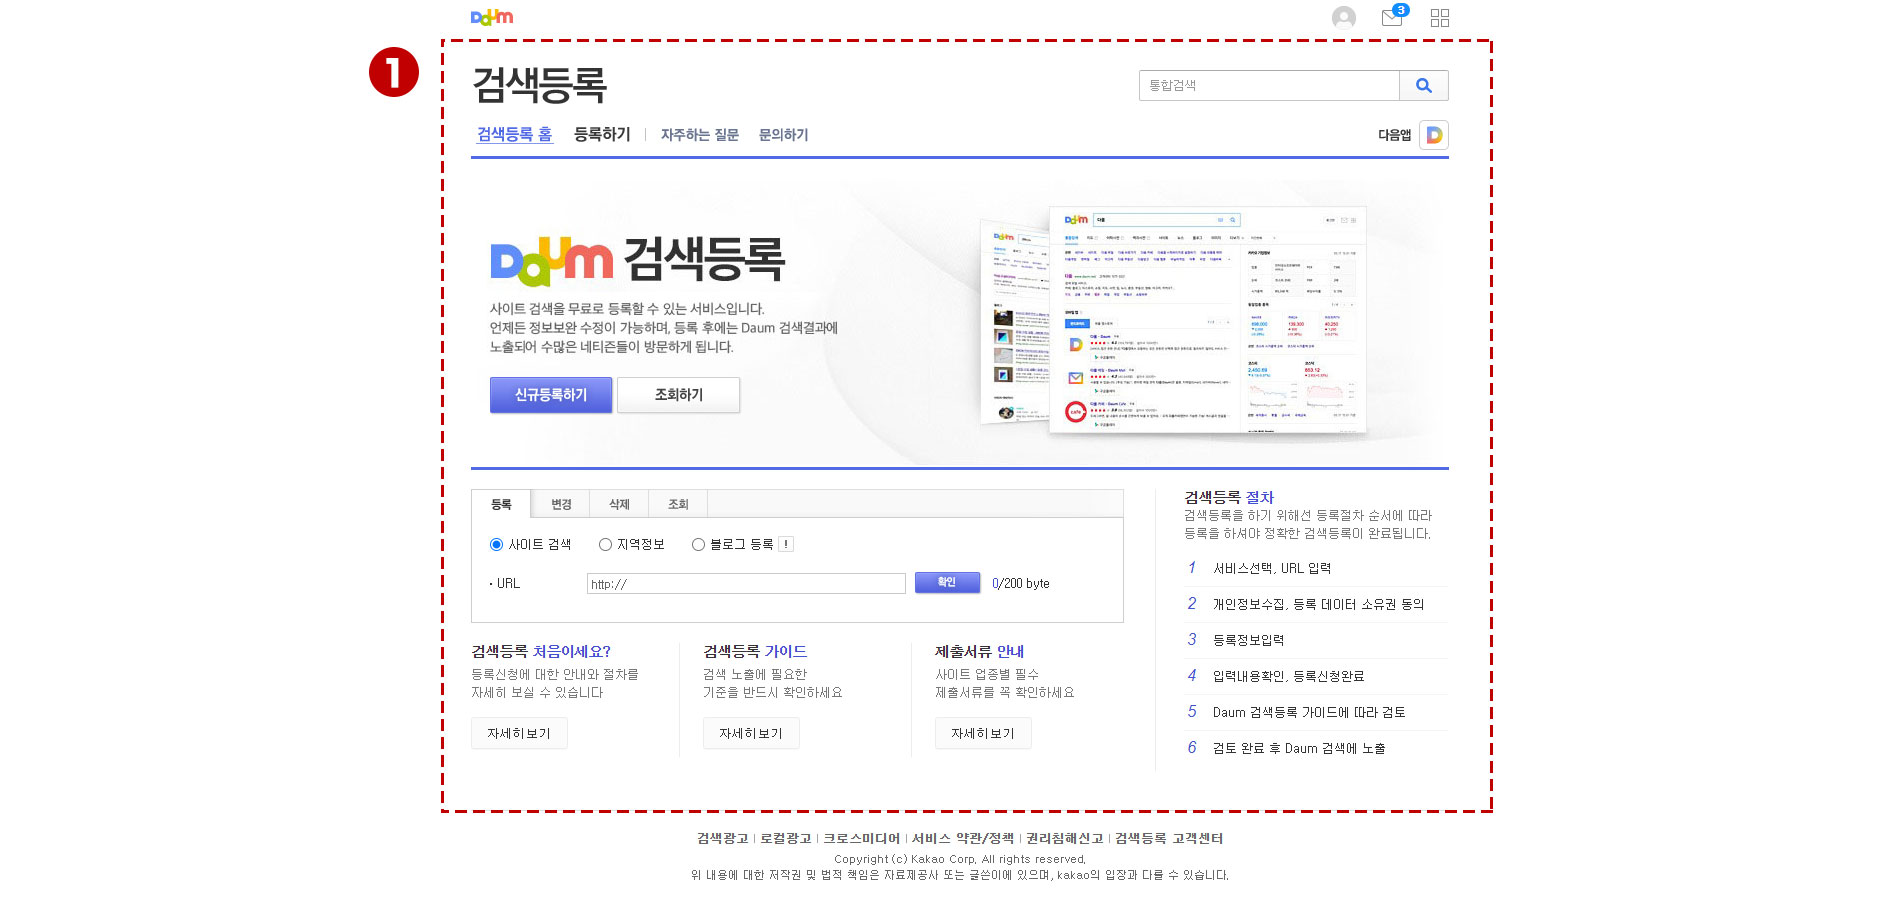Click the URL http:// input field

(746, 584)
